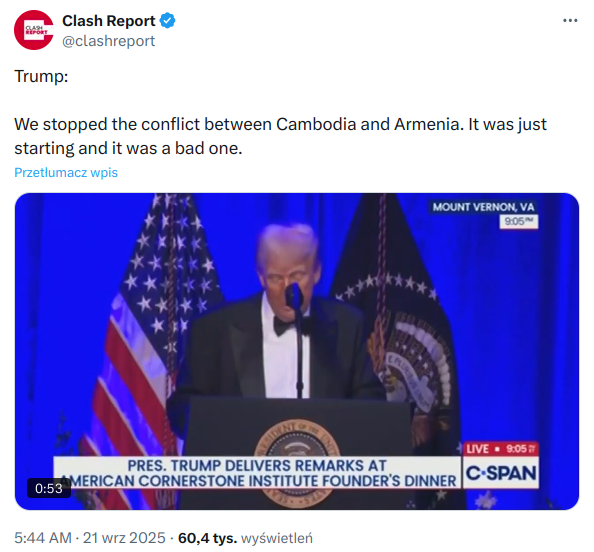Play the embedded Trump speech video
594x552 pixels.
[x=297, y=351]
